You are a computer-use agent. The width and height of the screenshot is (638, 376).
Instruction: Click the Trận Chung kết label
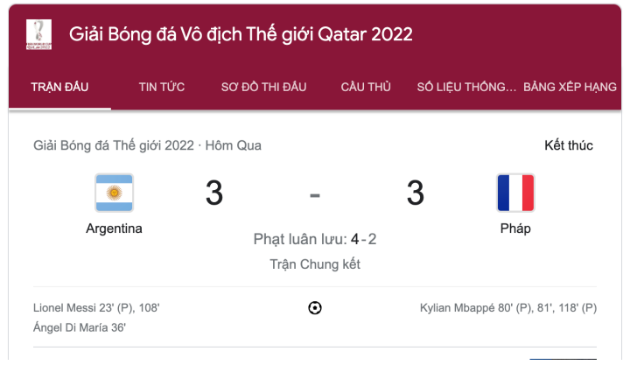click(315, 265)
